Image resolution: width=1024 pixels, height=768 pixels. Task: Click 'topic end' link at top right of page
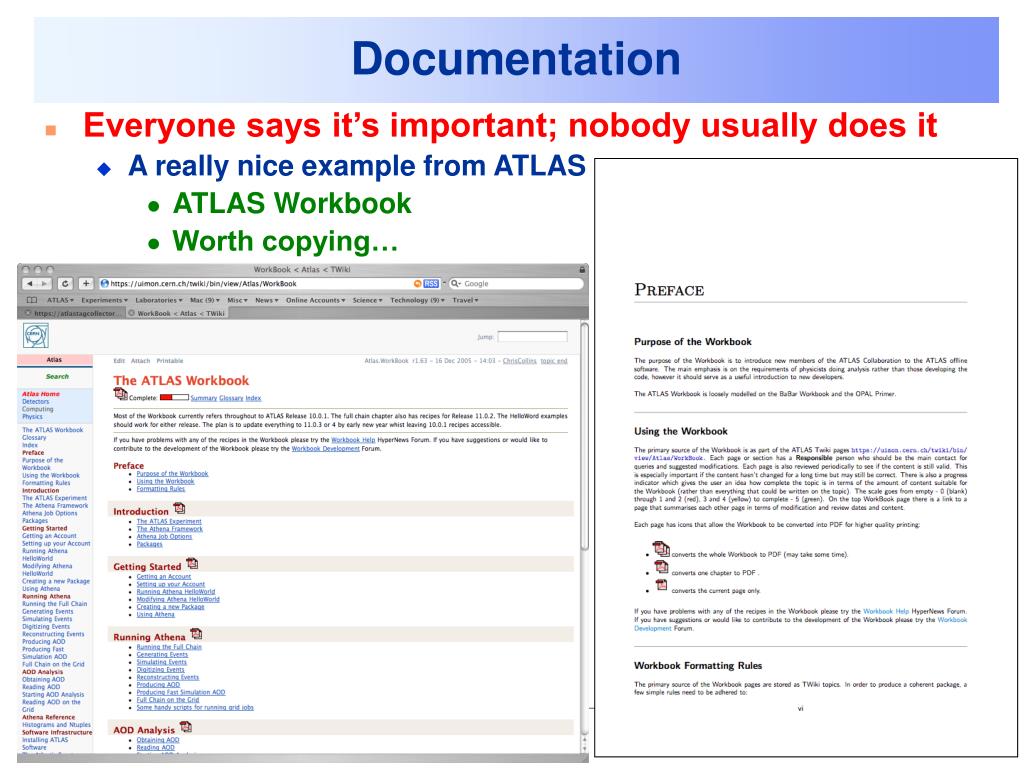554,360
